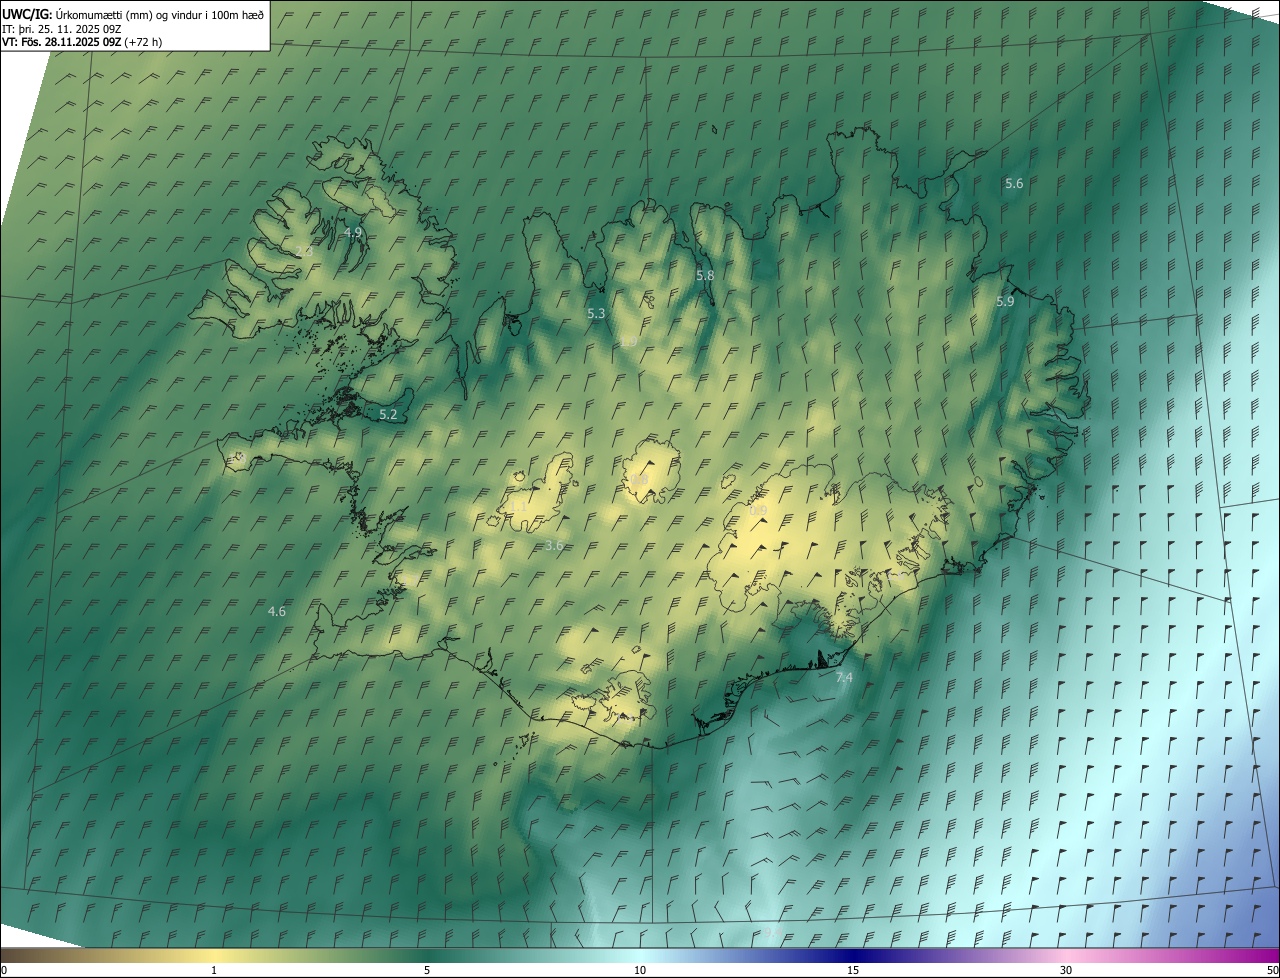
Task: Click the 5.8 value label in the north
Action: click(x=705, y=276)
